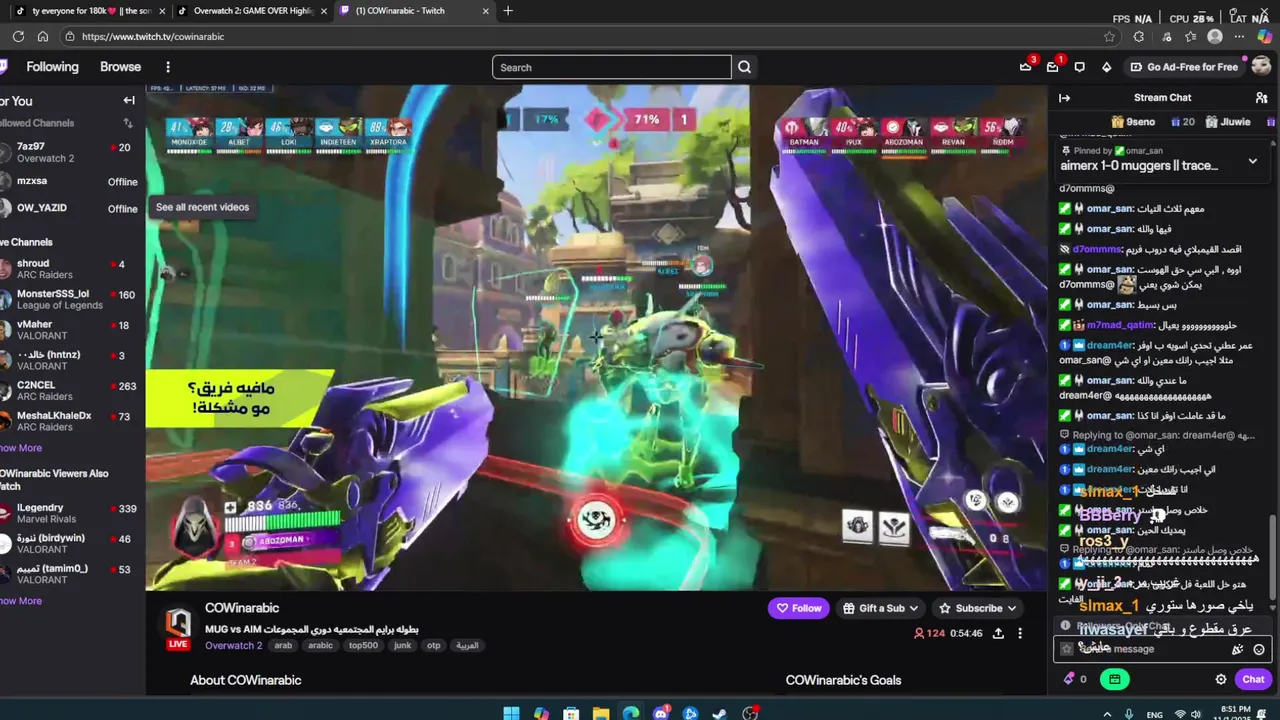Screen dimensions: 1280x720
Task: Open Windows Start menu
Action: [511, 713]
